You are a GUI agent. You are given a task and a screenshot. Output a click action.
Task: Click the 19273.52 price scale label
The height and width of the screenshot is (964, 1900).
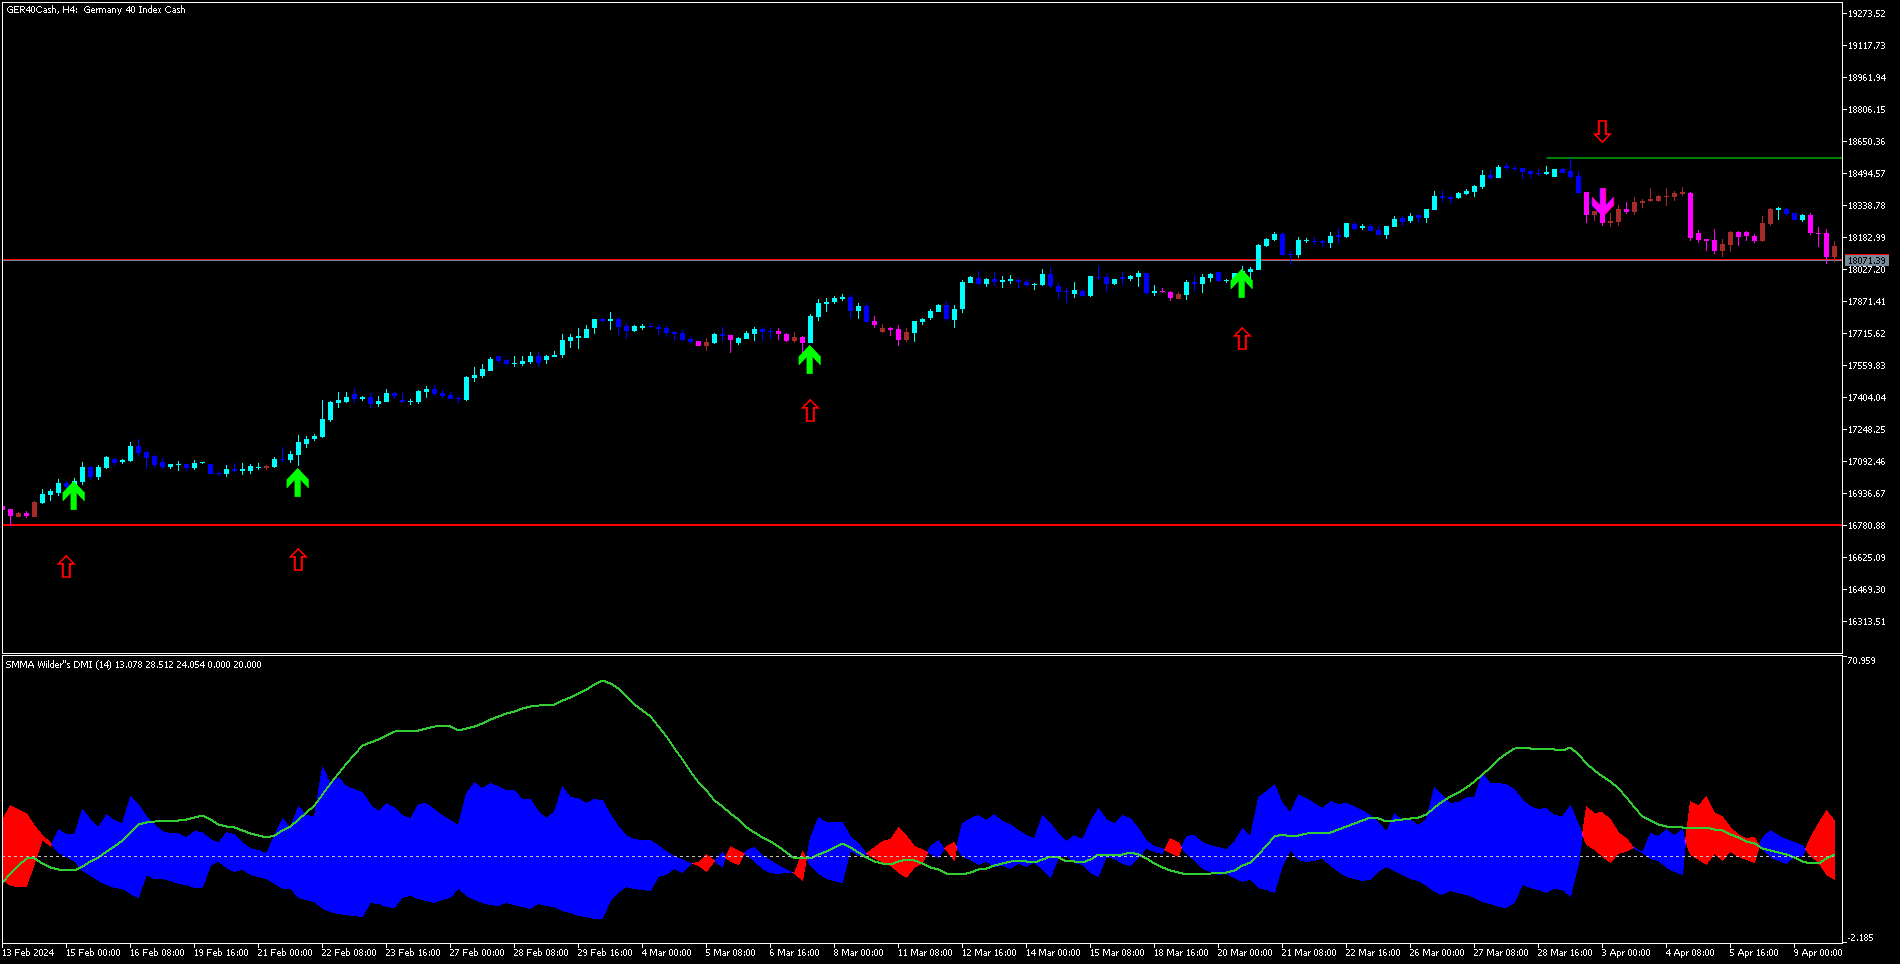(1866, 14)
